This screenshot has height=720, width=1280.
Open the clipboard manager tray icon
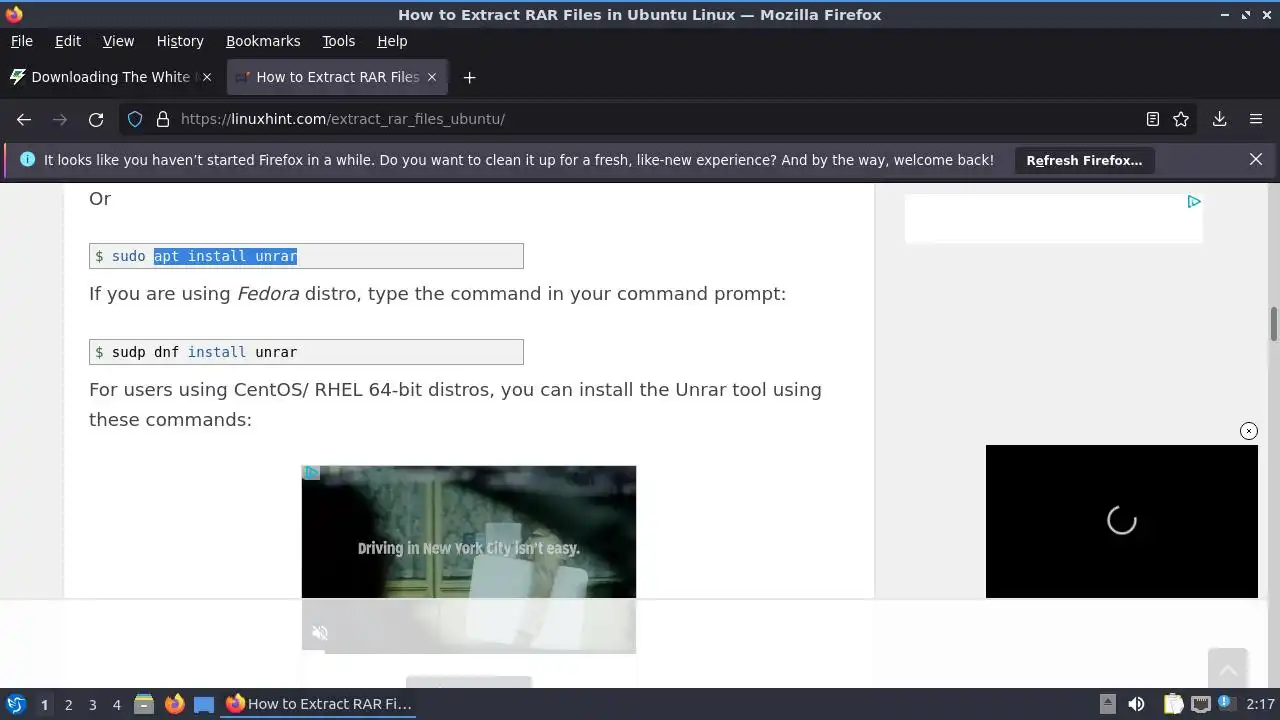pos(1173,704)
